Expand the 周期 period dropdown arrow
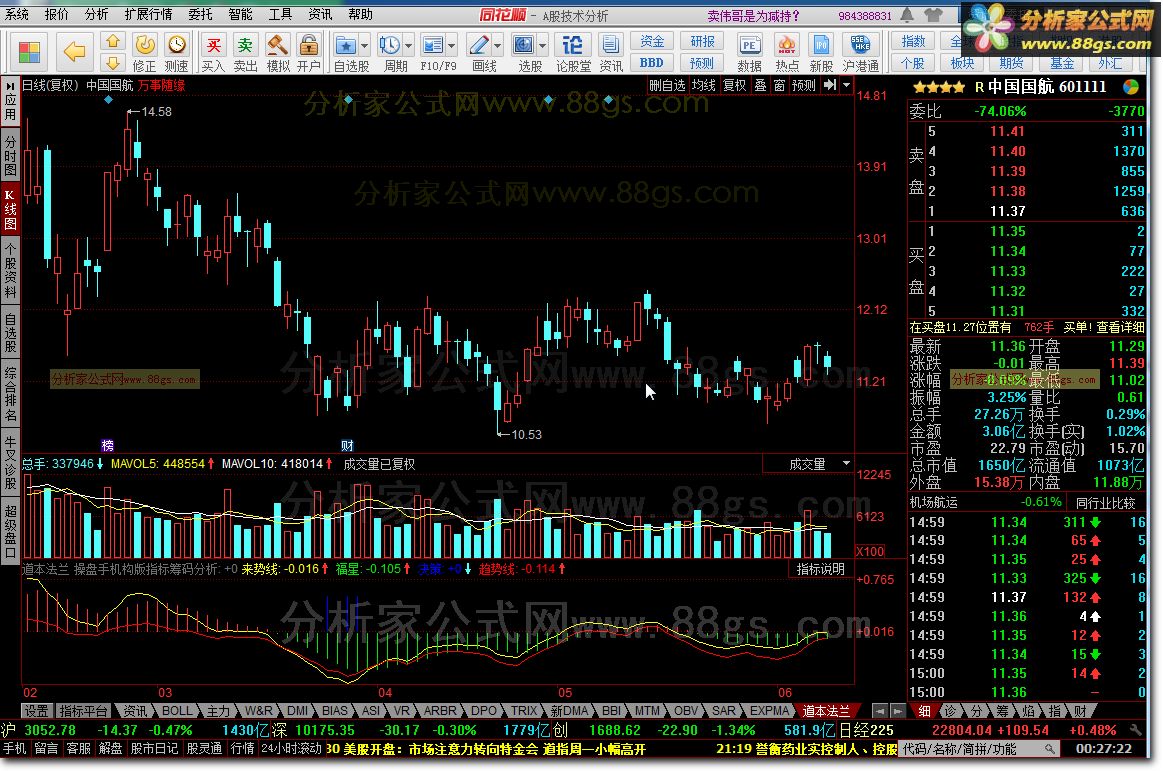 coord(408,46)
